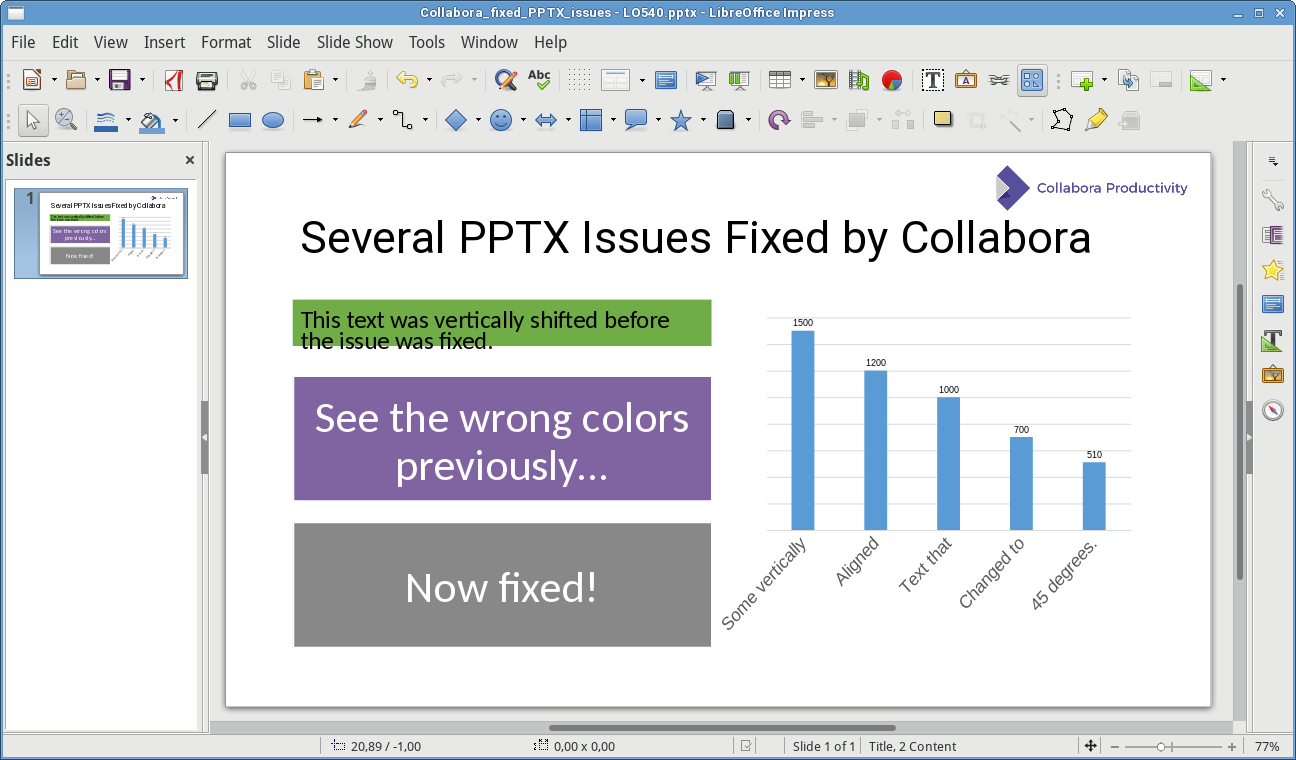Start slideshow from current slide icon
This screenshot has width=1296, height=760.
click(x=739, y=80)
